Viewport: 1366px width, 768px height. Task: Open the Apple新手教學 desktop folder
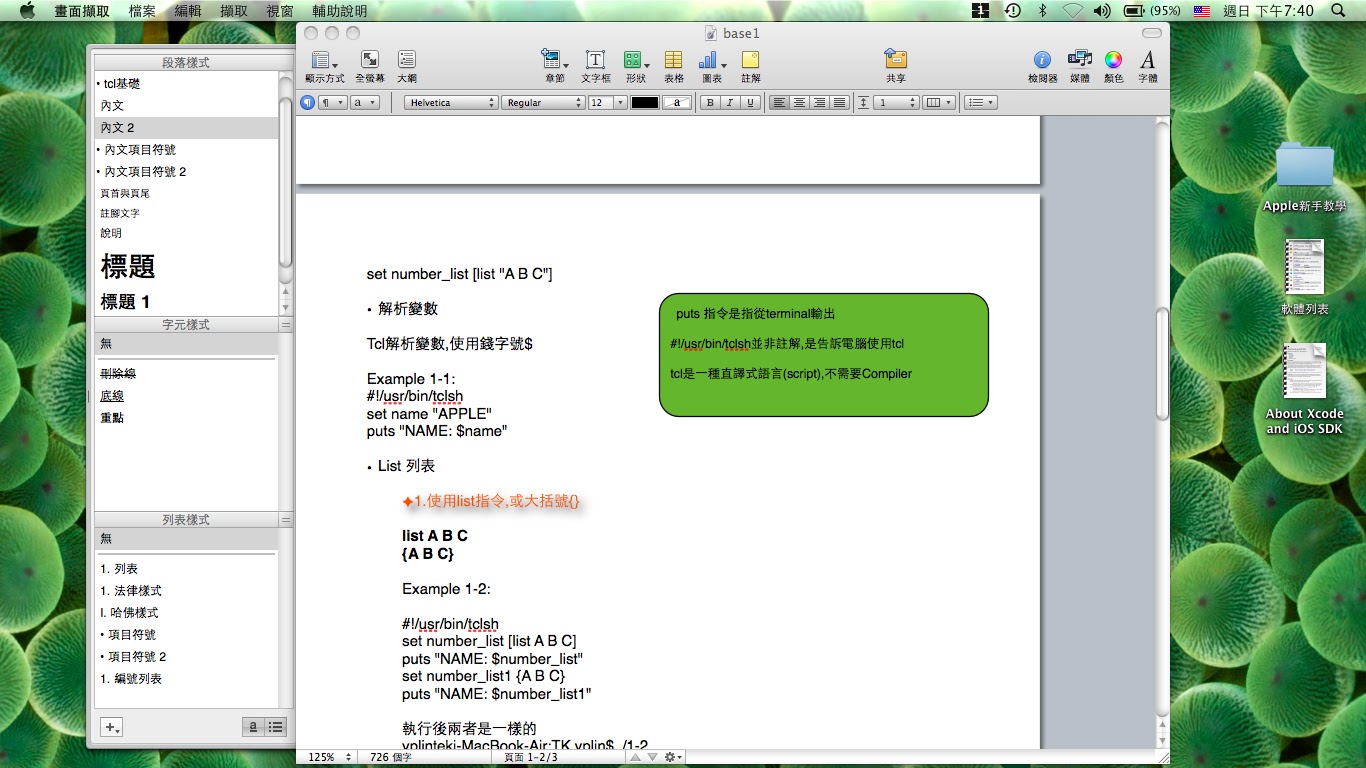click(x=1304, y=177)
